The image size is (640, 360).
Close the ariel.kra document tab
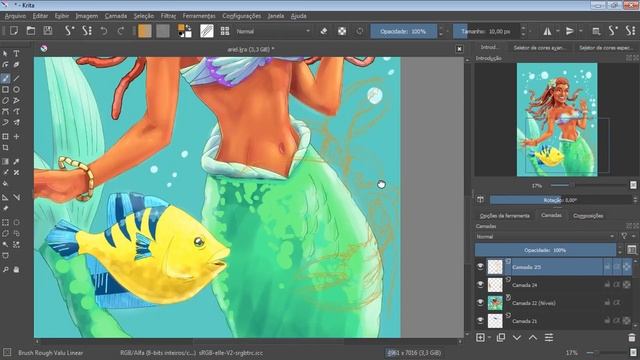[459, 49]
